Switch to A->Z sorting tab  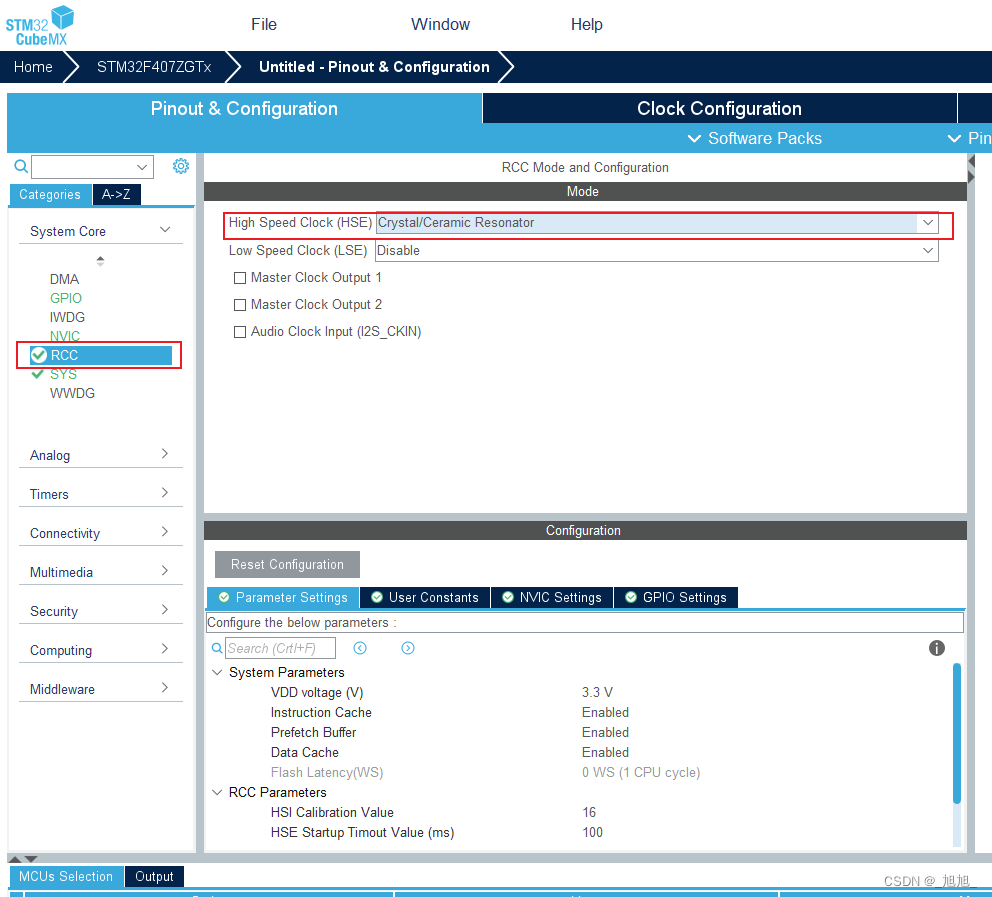pyautogui.click(x=116, y=194)
